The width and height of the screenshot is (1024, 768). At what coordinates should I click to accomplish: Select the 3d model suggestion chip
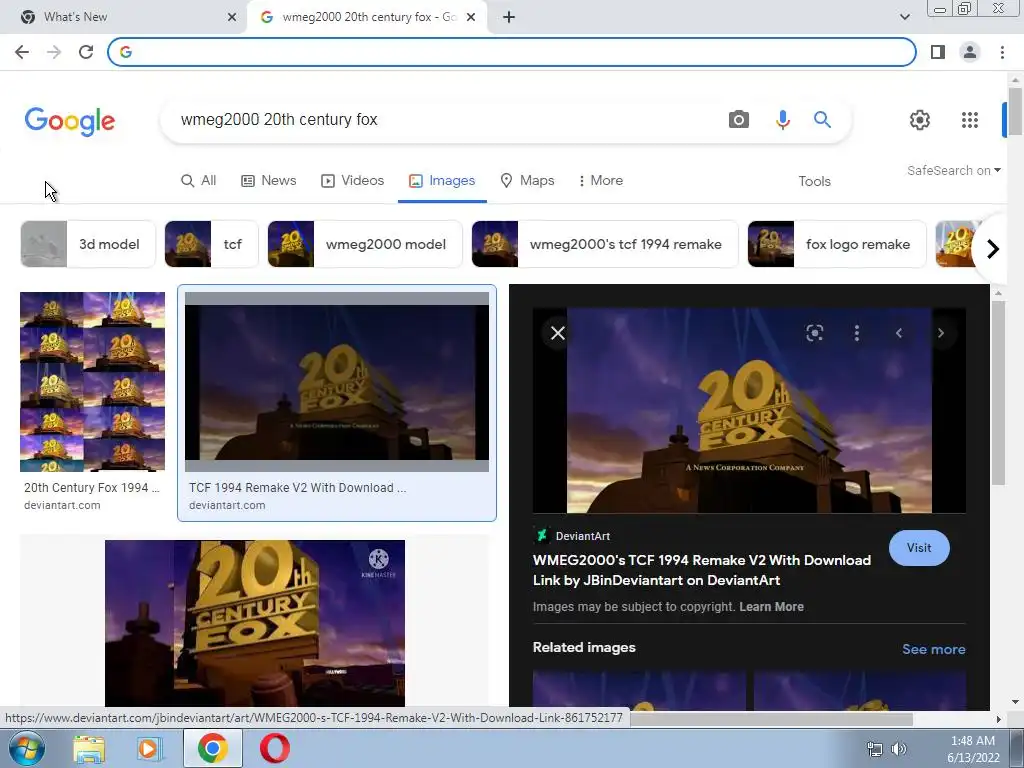point(88,244)
